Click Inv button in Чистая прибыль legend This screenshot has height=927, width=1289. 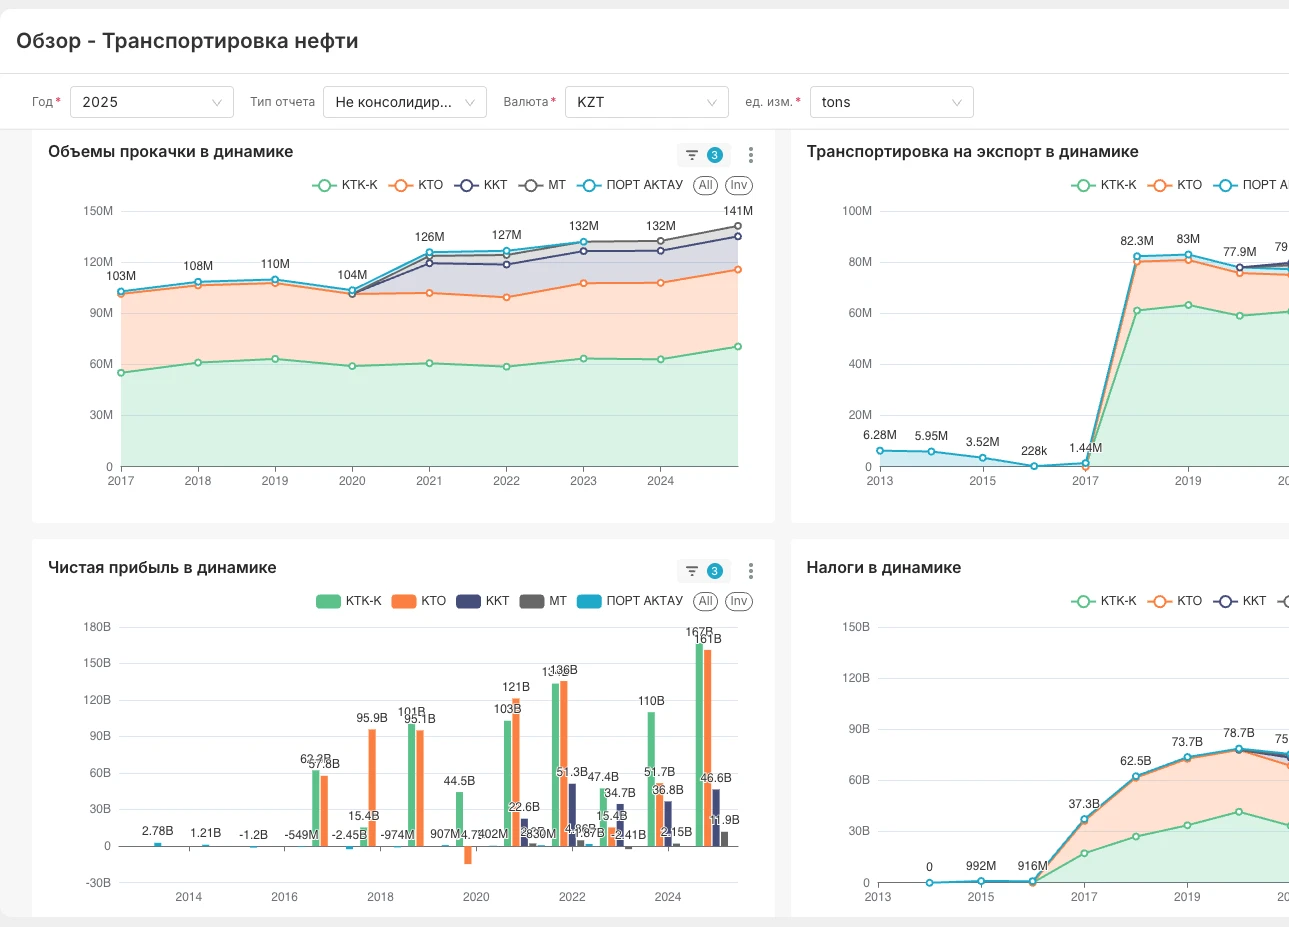click(x=738, y=601)
